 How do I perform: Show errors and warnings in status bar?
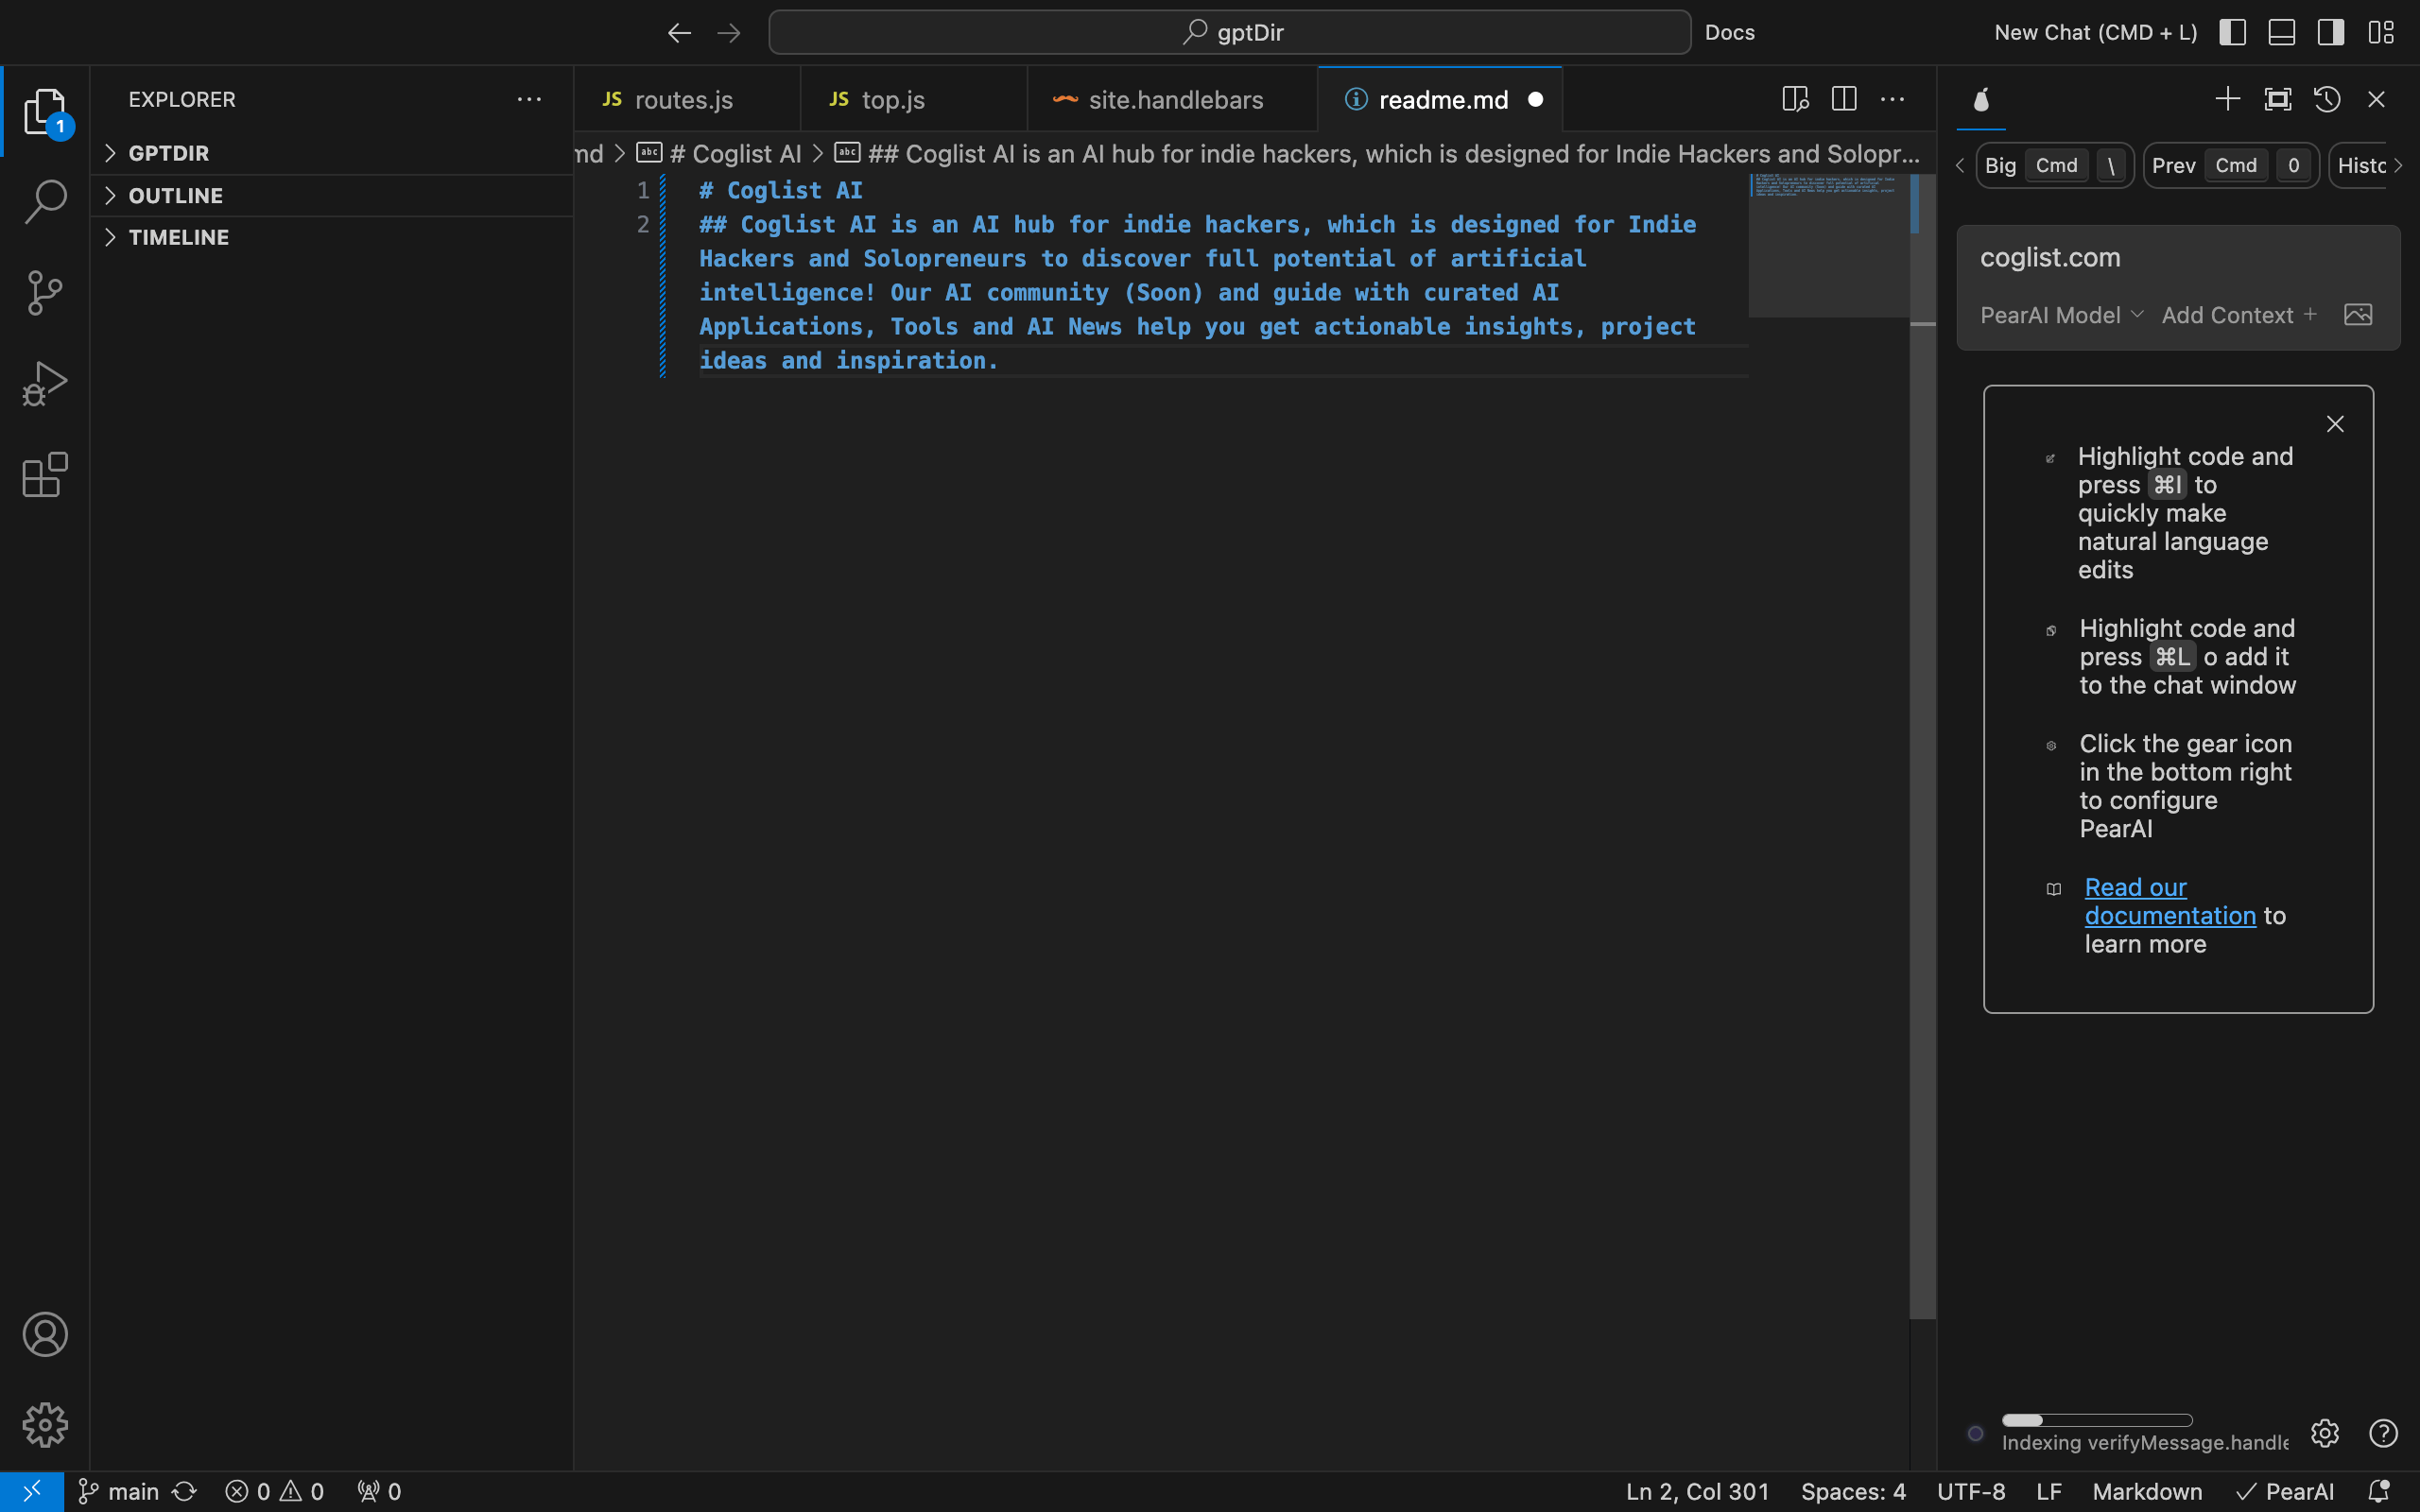(274, 1491)
